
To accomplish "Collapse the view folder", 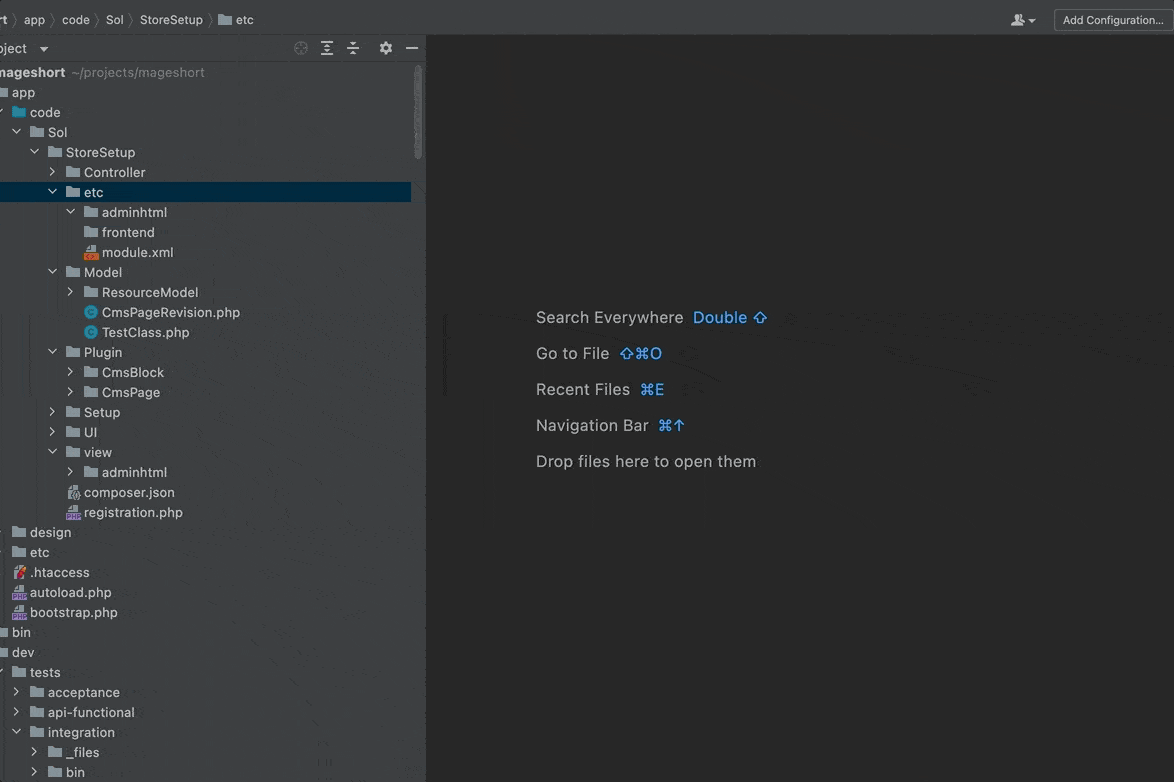I will click(53, 452).
